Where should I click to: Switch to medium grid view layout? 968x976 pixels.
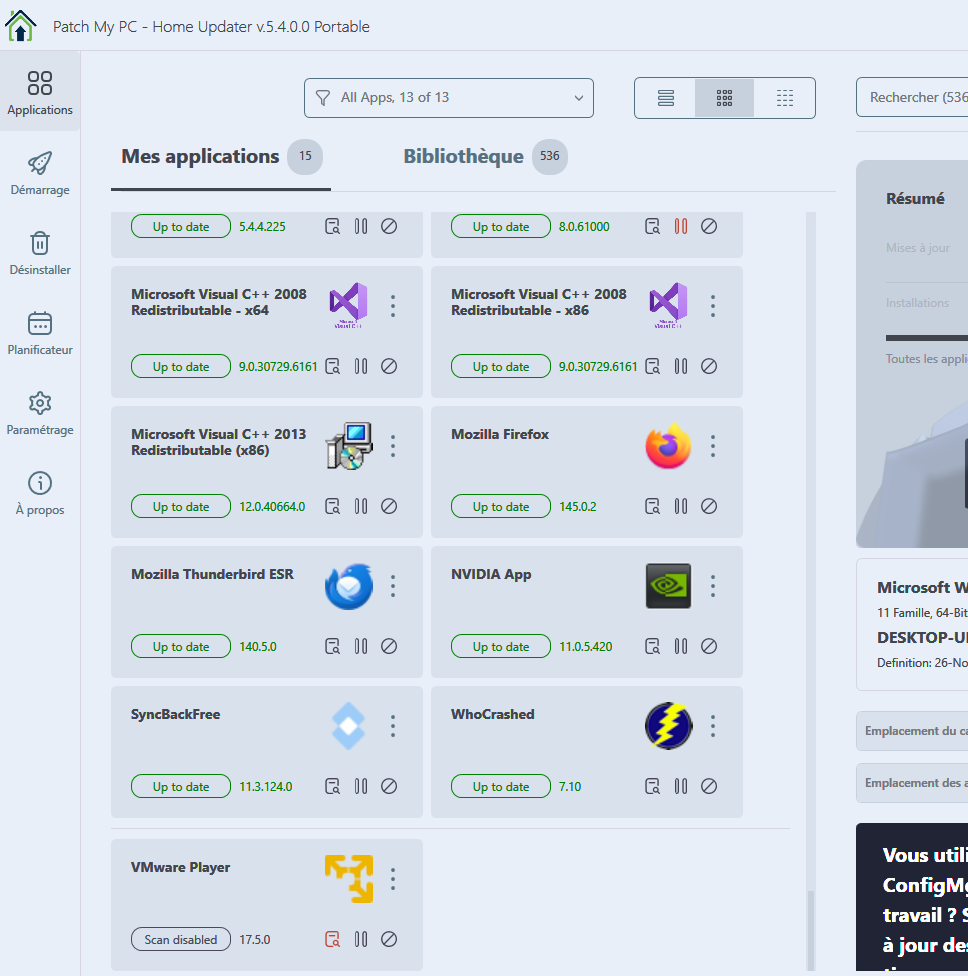click(x=724, y=98)
